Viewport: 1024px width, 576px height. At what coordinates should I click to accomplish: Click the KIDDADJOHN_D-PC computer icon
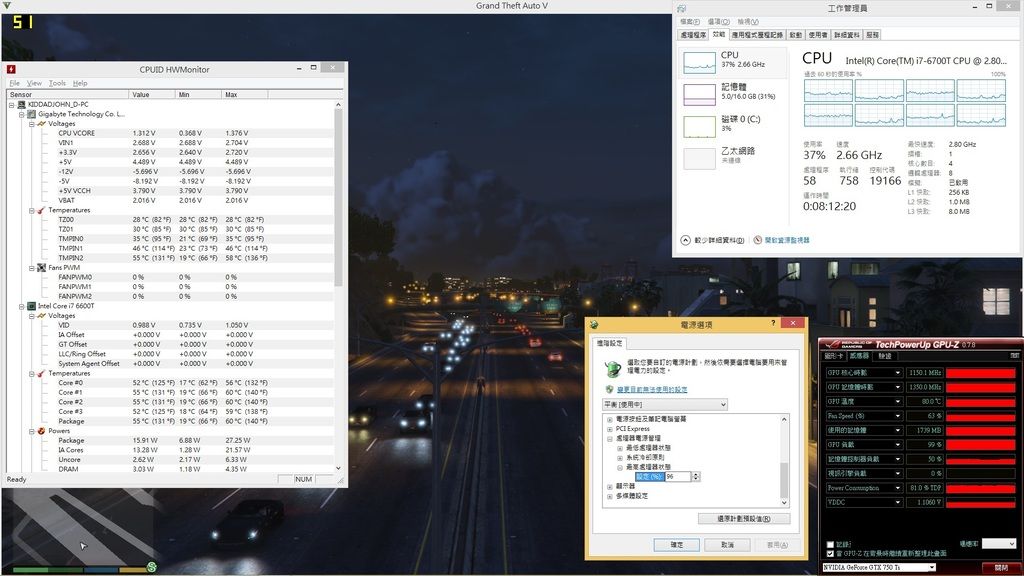pyautogui.click(x=22, y=104)
